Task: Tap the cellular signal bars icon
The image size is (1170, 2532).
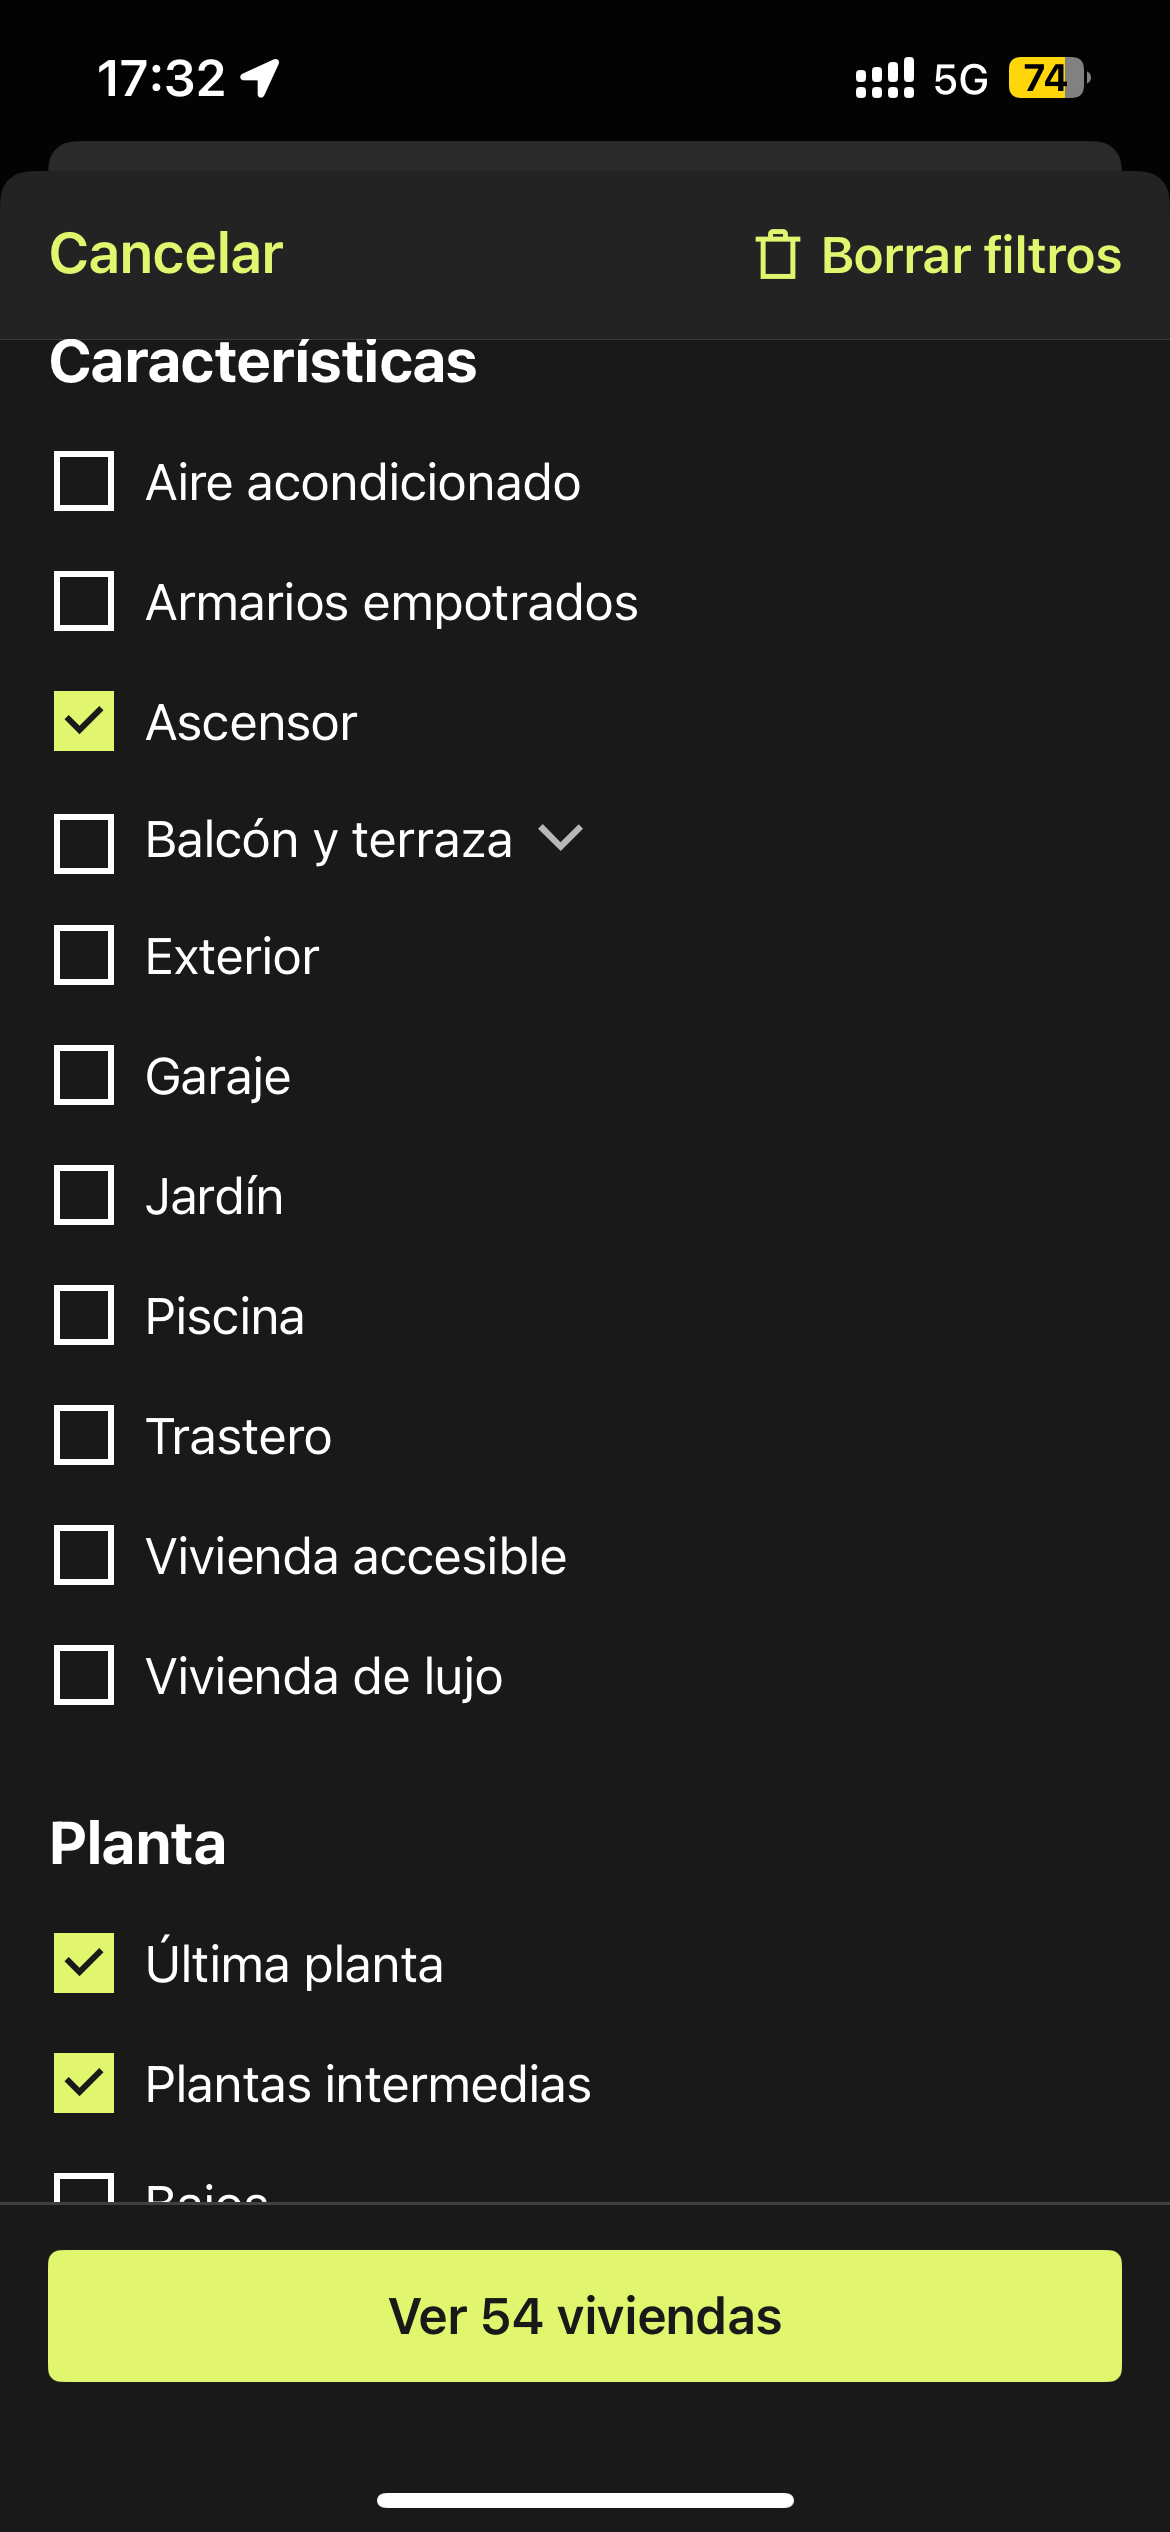Action: pos(885,78)
